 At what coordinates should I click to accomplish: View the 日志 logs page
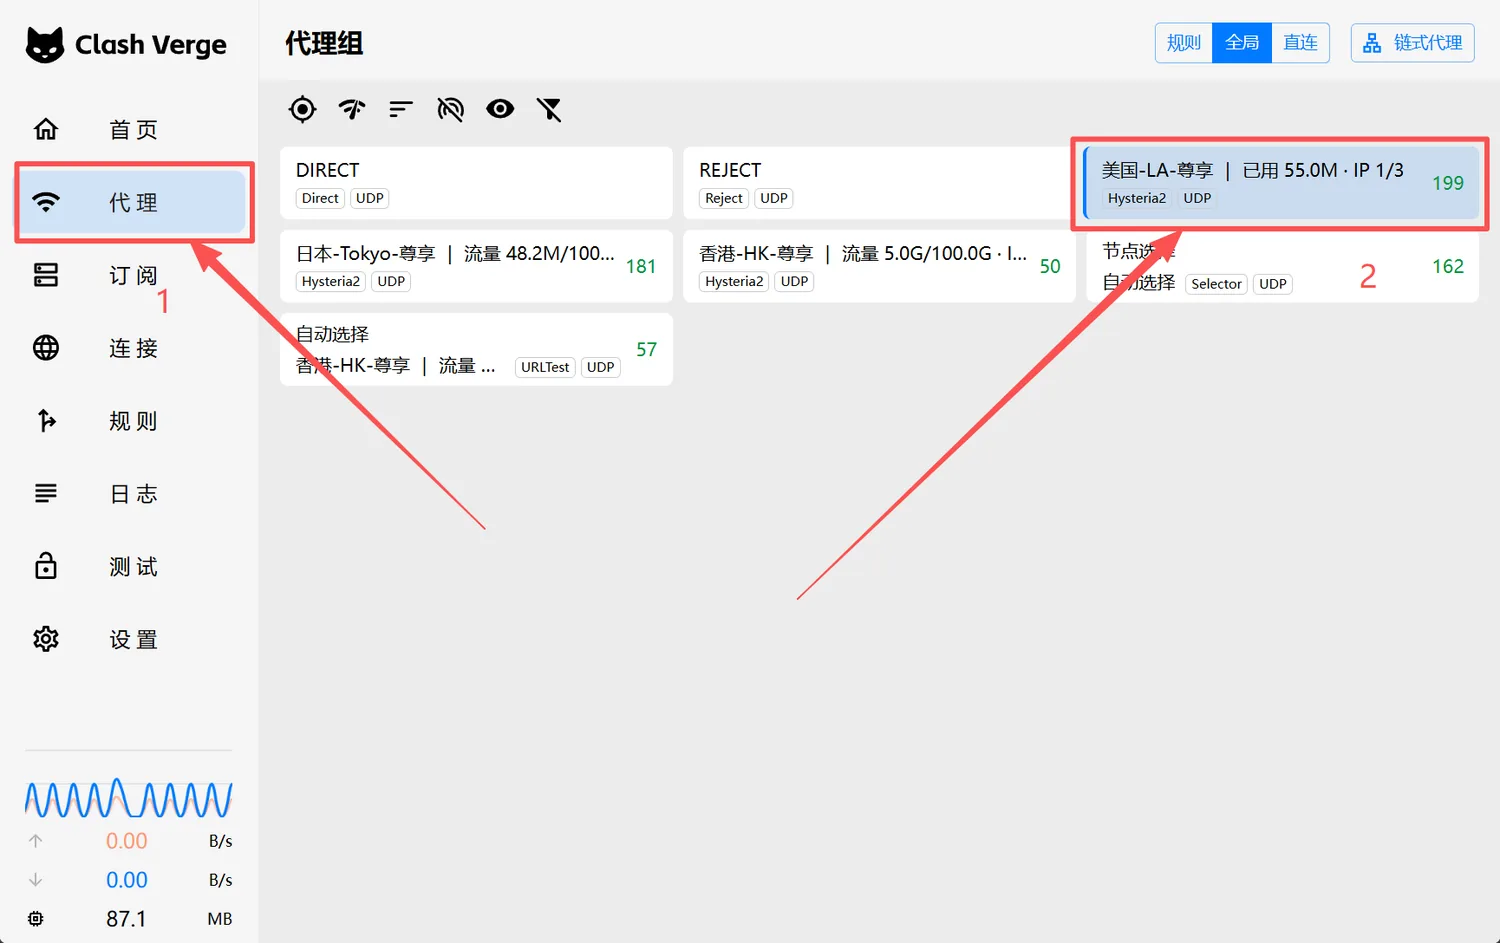click(132, 494)
